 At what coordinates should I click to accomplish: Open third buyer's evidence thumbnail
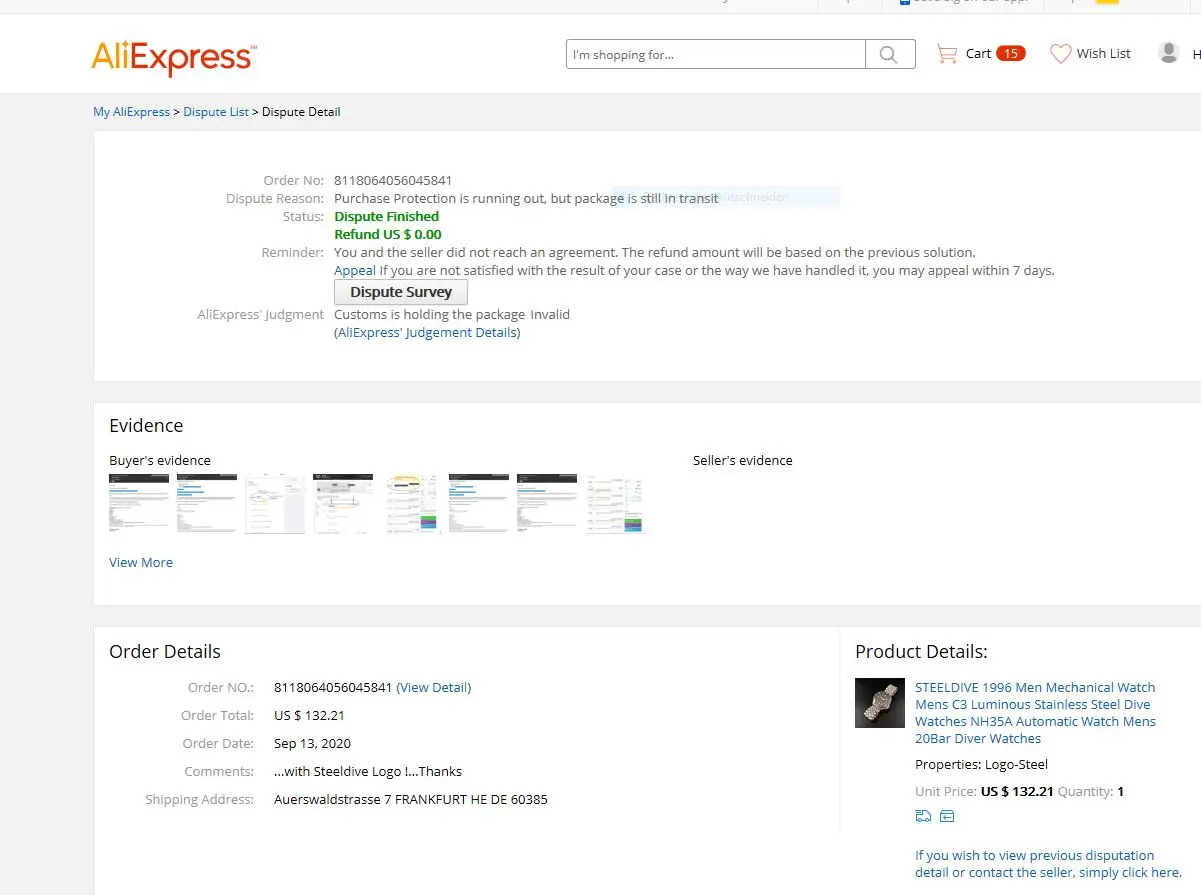tap(275, 504)
